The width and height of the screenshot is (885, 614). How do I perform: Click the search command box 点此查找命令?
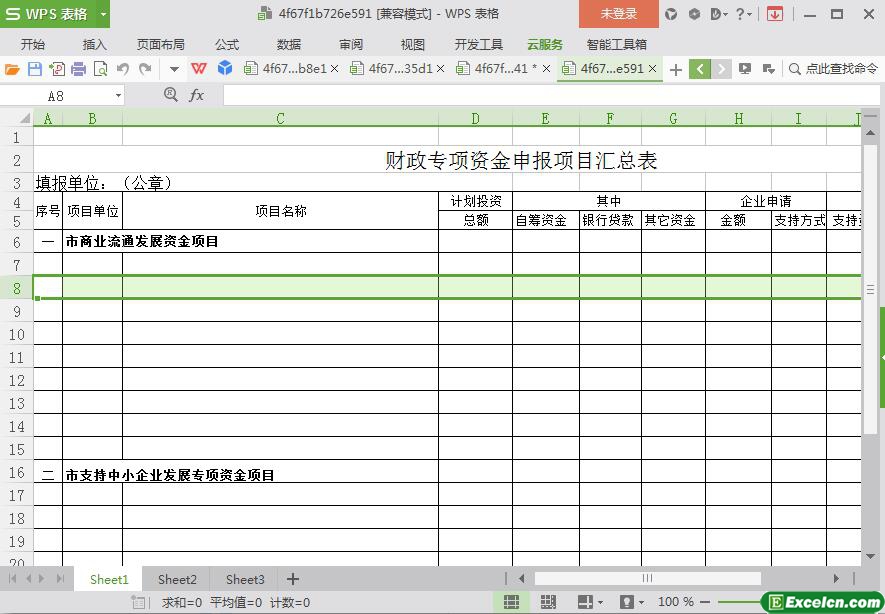[x=834, y=69]
